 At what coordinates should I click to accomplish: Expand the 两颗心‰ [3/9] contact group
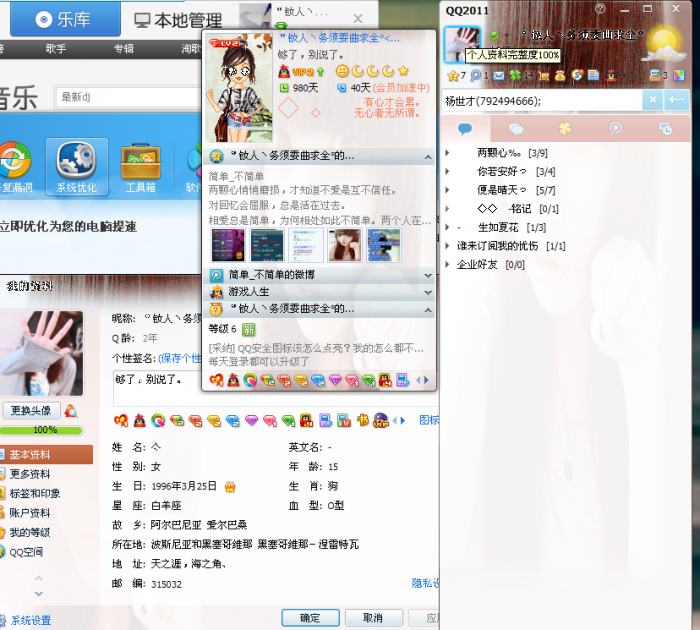(447, 153)
